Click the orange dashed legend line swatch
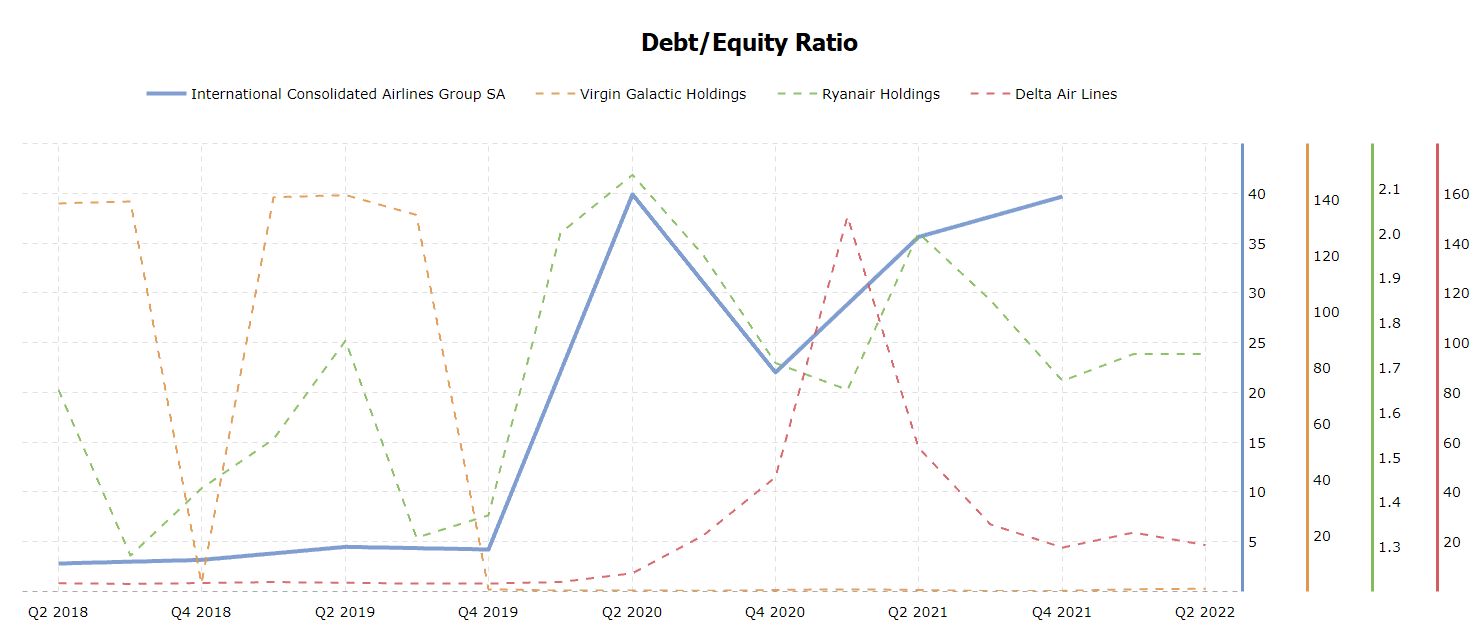This screenshot has width=1475, height=637. pyautogui.click(x=555, y=94)
